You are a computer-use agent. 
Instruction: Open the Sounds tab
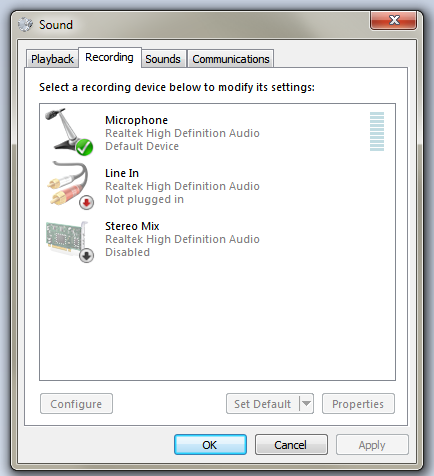point(163,59)
